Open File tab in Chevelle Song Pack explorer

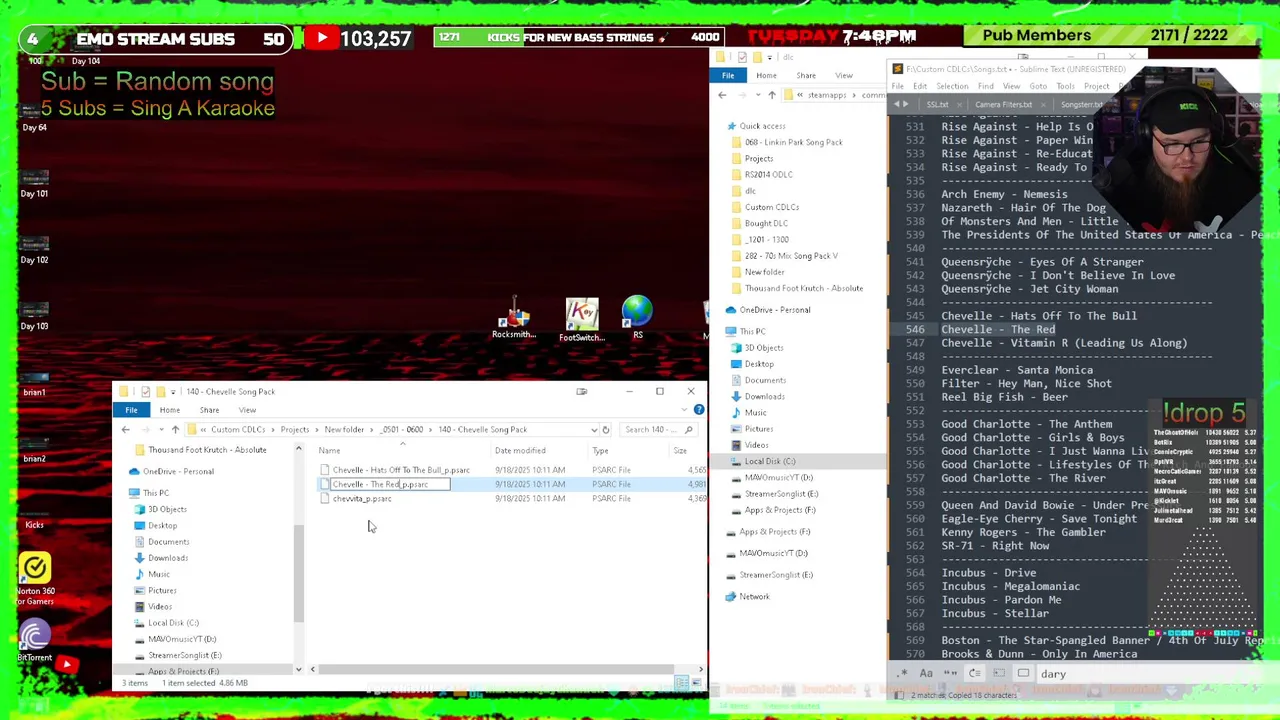[x=131, y=410]
